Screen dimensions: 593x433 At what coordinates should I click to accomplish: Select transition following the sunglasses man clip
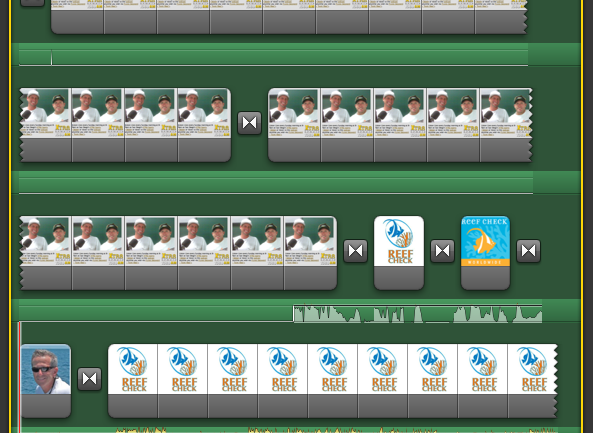[90, 379]
